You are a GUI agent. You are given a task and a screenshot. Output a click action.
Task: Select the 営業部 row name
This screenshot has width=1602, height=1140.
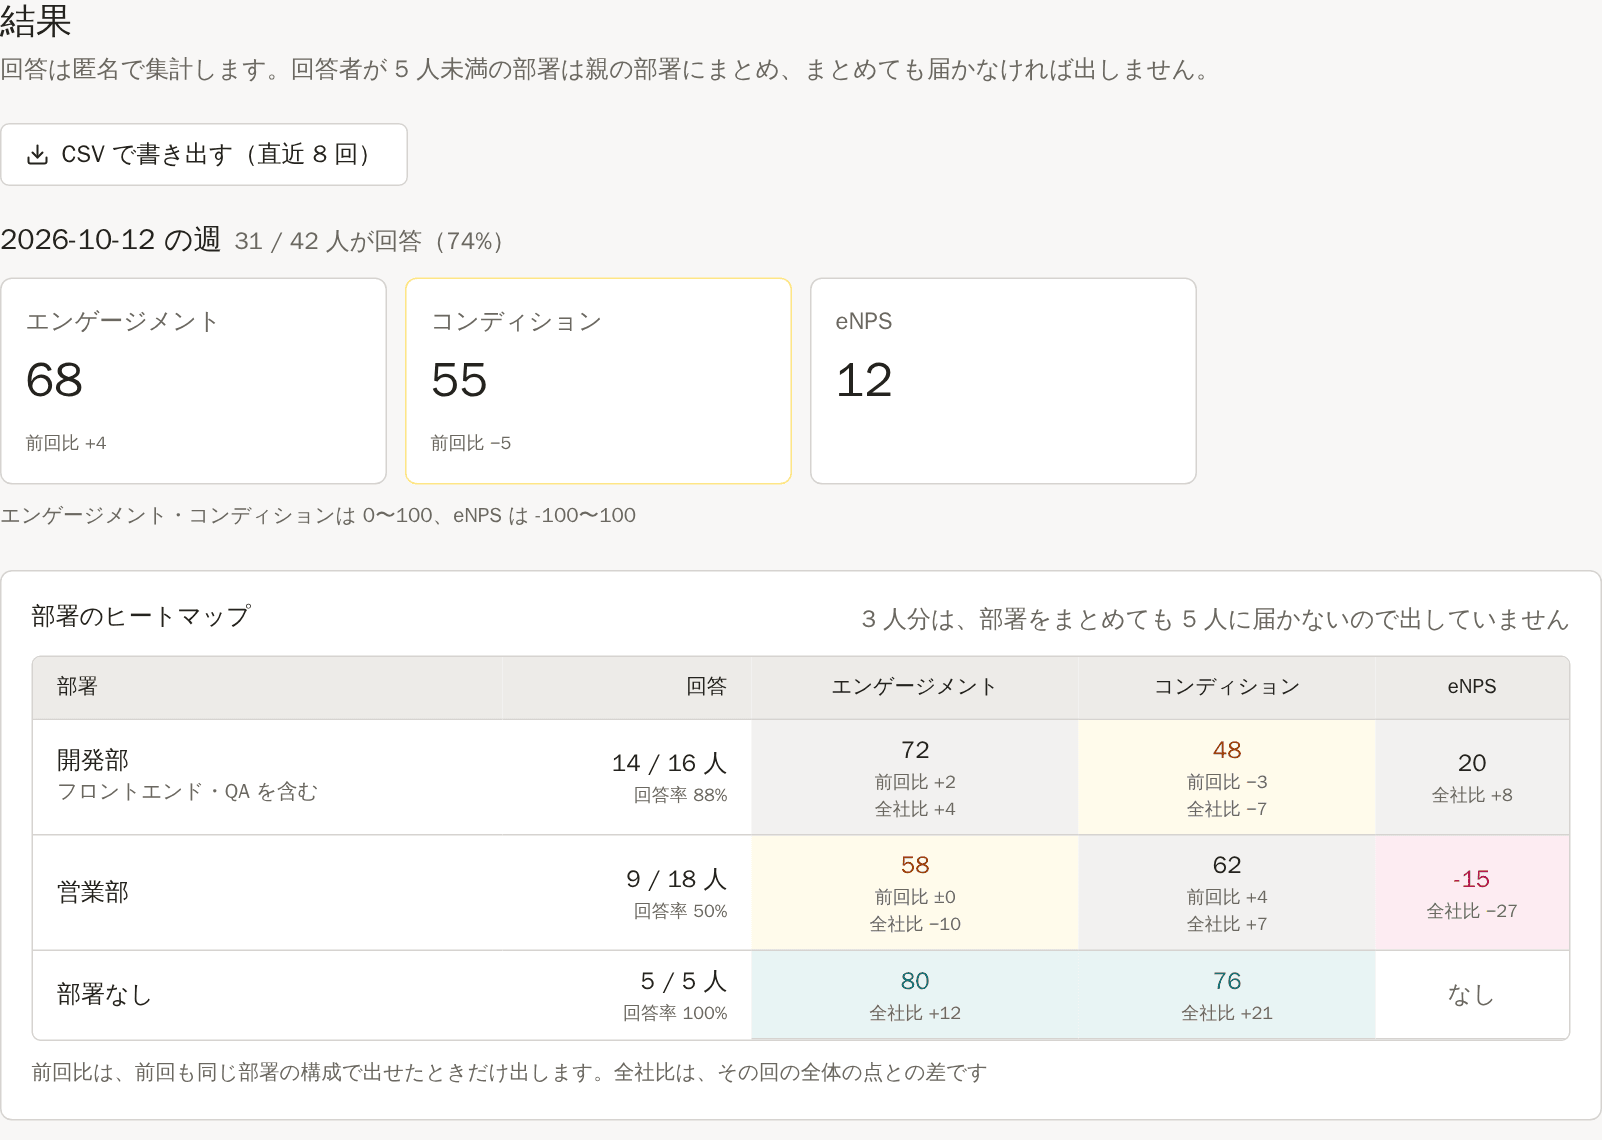point(93,893)
